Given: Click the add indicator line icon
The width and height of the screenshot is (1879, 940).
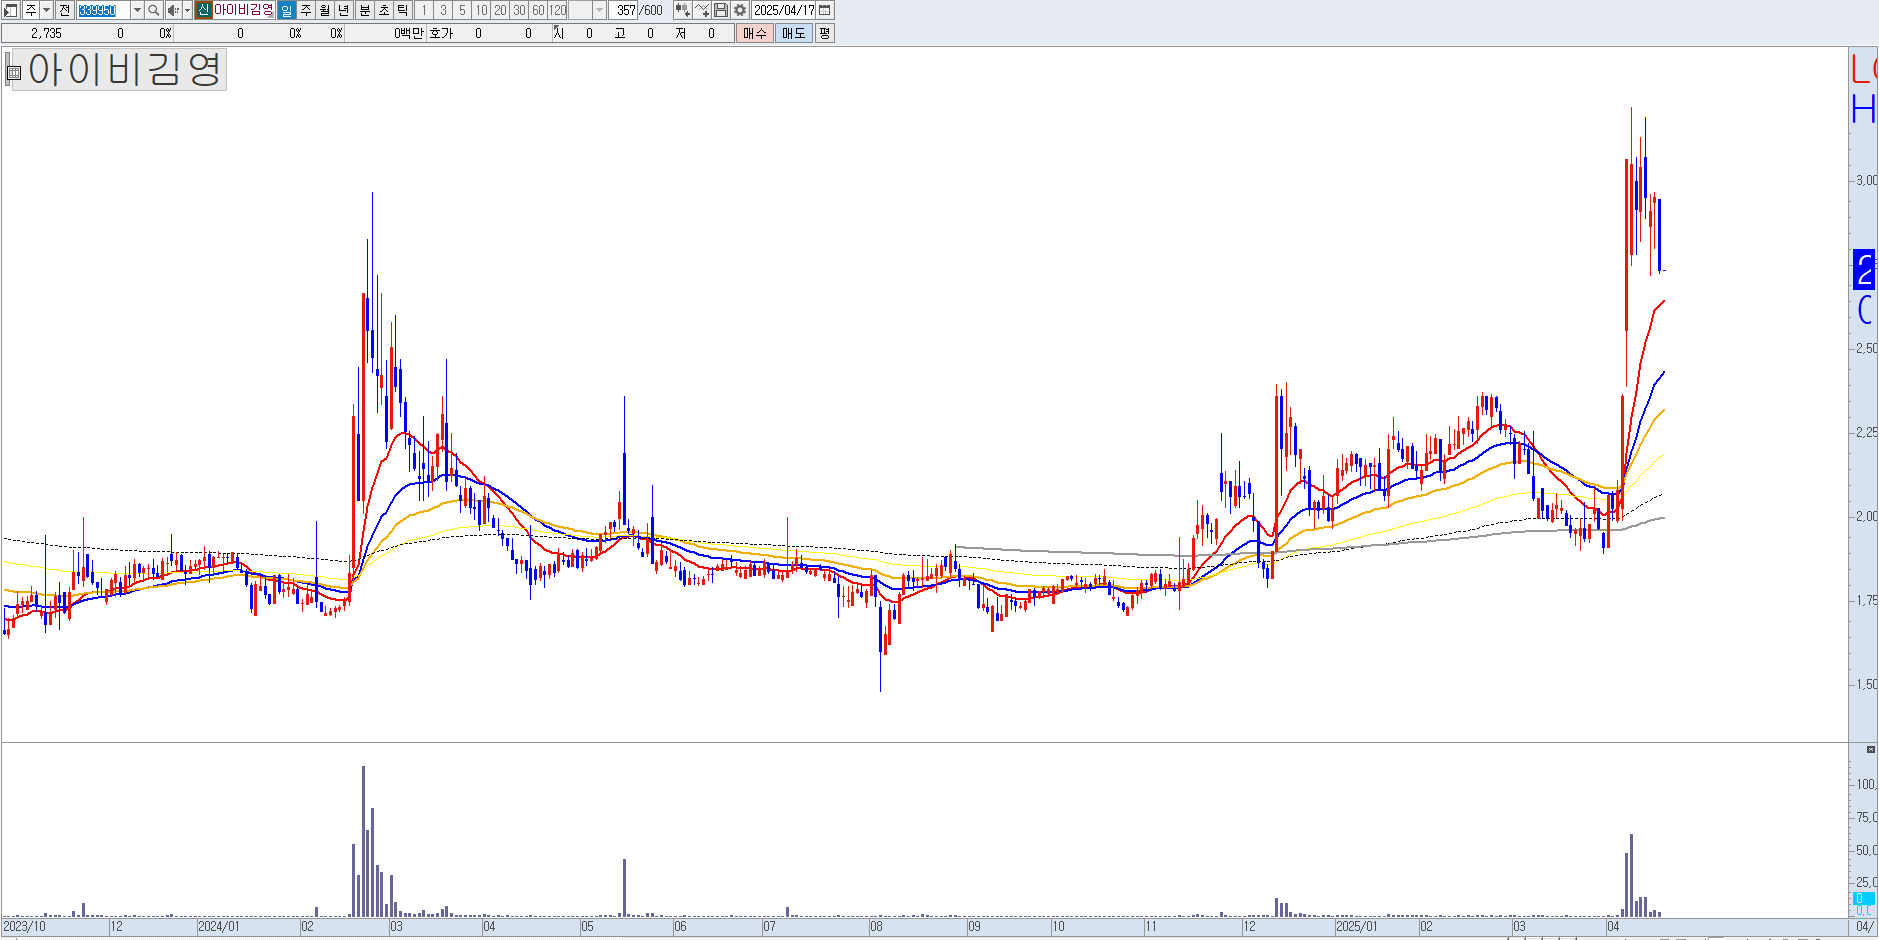Looking at the screenshot, I should [x=702, y=10].
